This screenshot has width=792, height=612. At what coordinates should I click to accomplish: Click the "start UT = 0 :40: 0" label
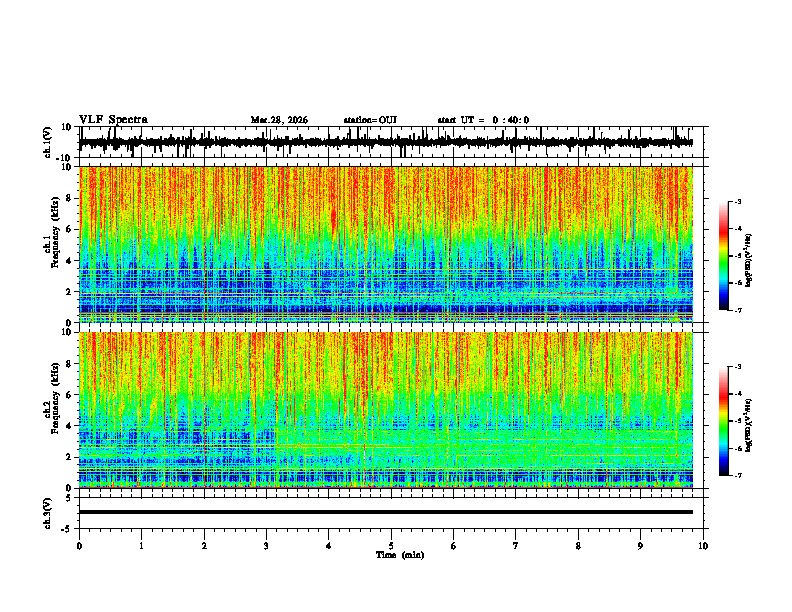pos(483,120)
